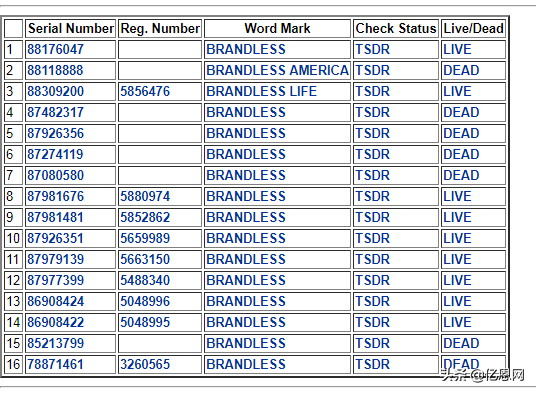Viewport: 536px width, 393px height.
Task: Click LIVE status for serial 87977399
Action: pyautogui.click(x=457, y=281)
